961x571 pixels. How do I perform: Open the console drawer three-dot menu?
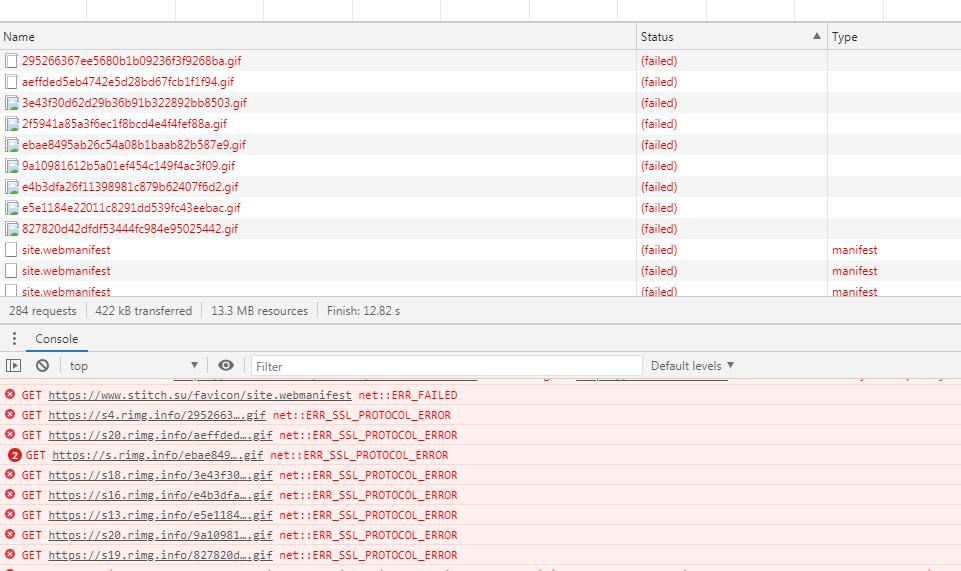(14, 339)
